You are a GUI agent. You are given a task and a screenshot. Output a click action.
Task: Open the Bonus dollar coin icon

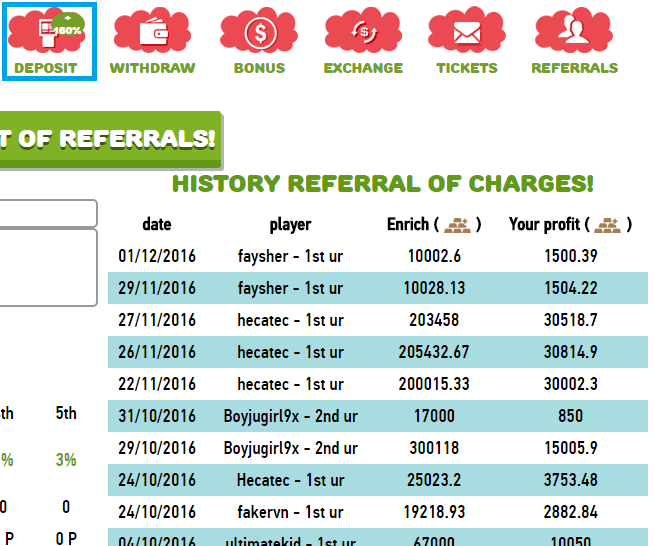(259, 32)
